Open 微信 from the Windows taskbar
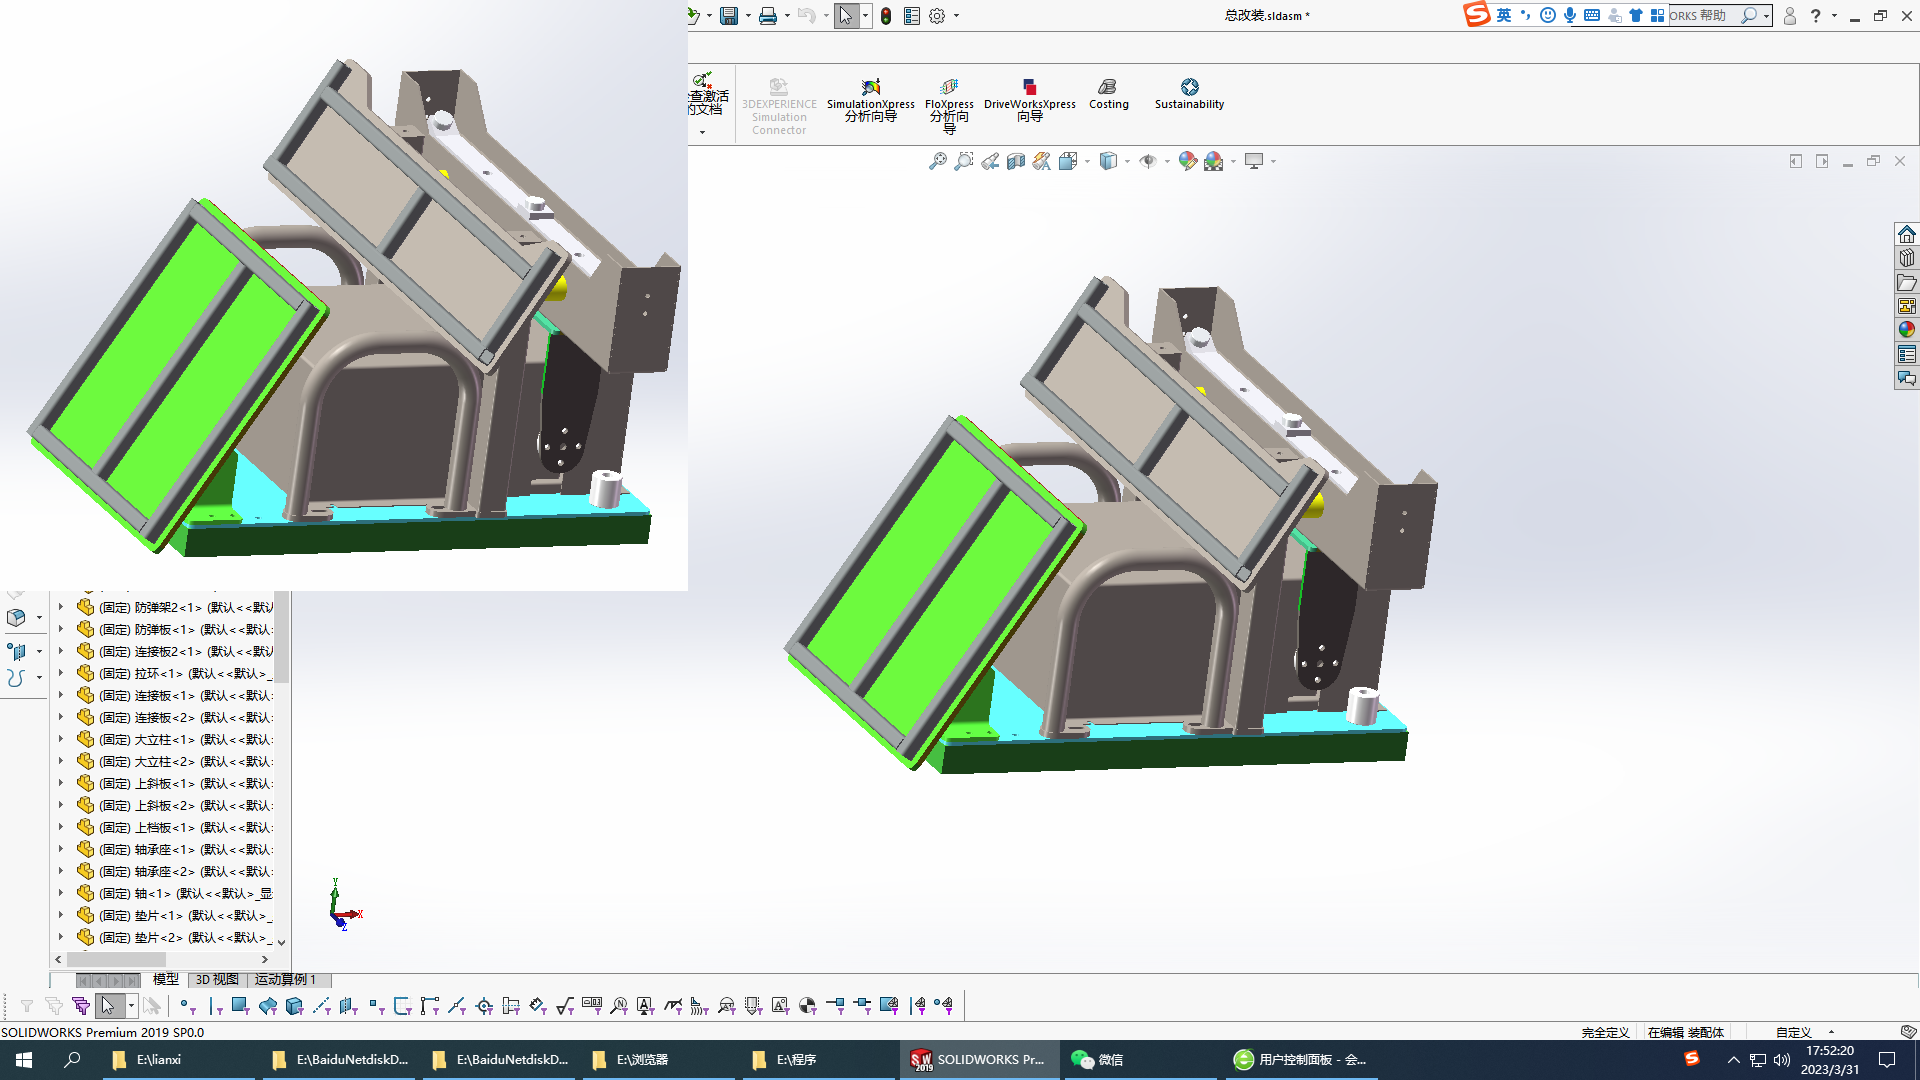 pos(1098,1060)
